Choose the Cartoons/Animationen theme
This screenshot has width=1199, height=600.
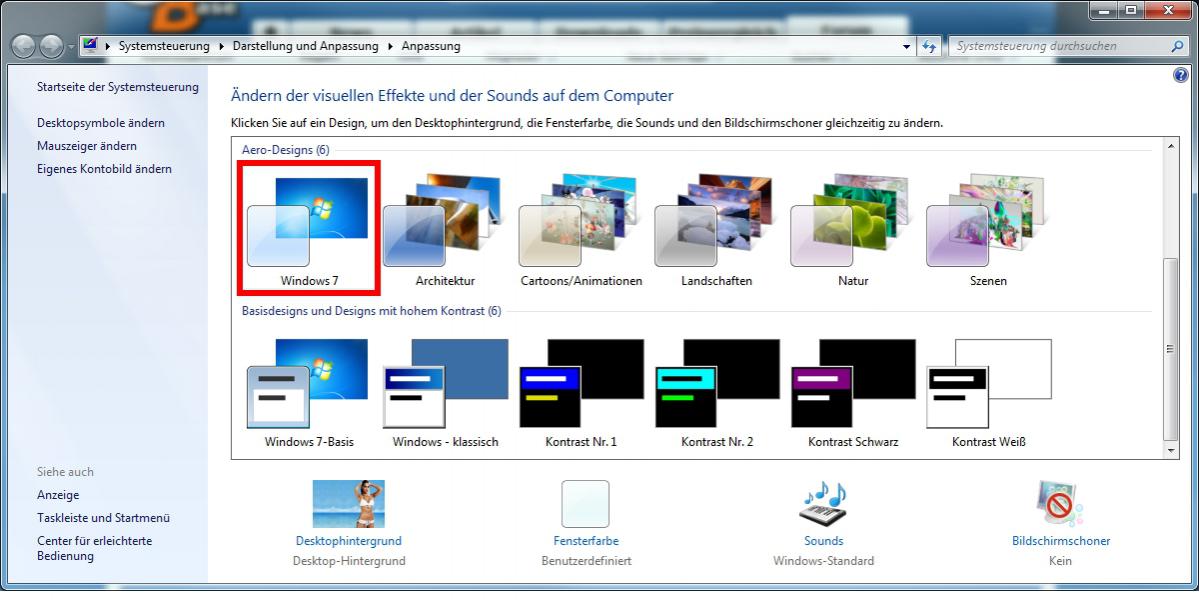coord(581,231)
